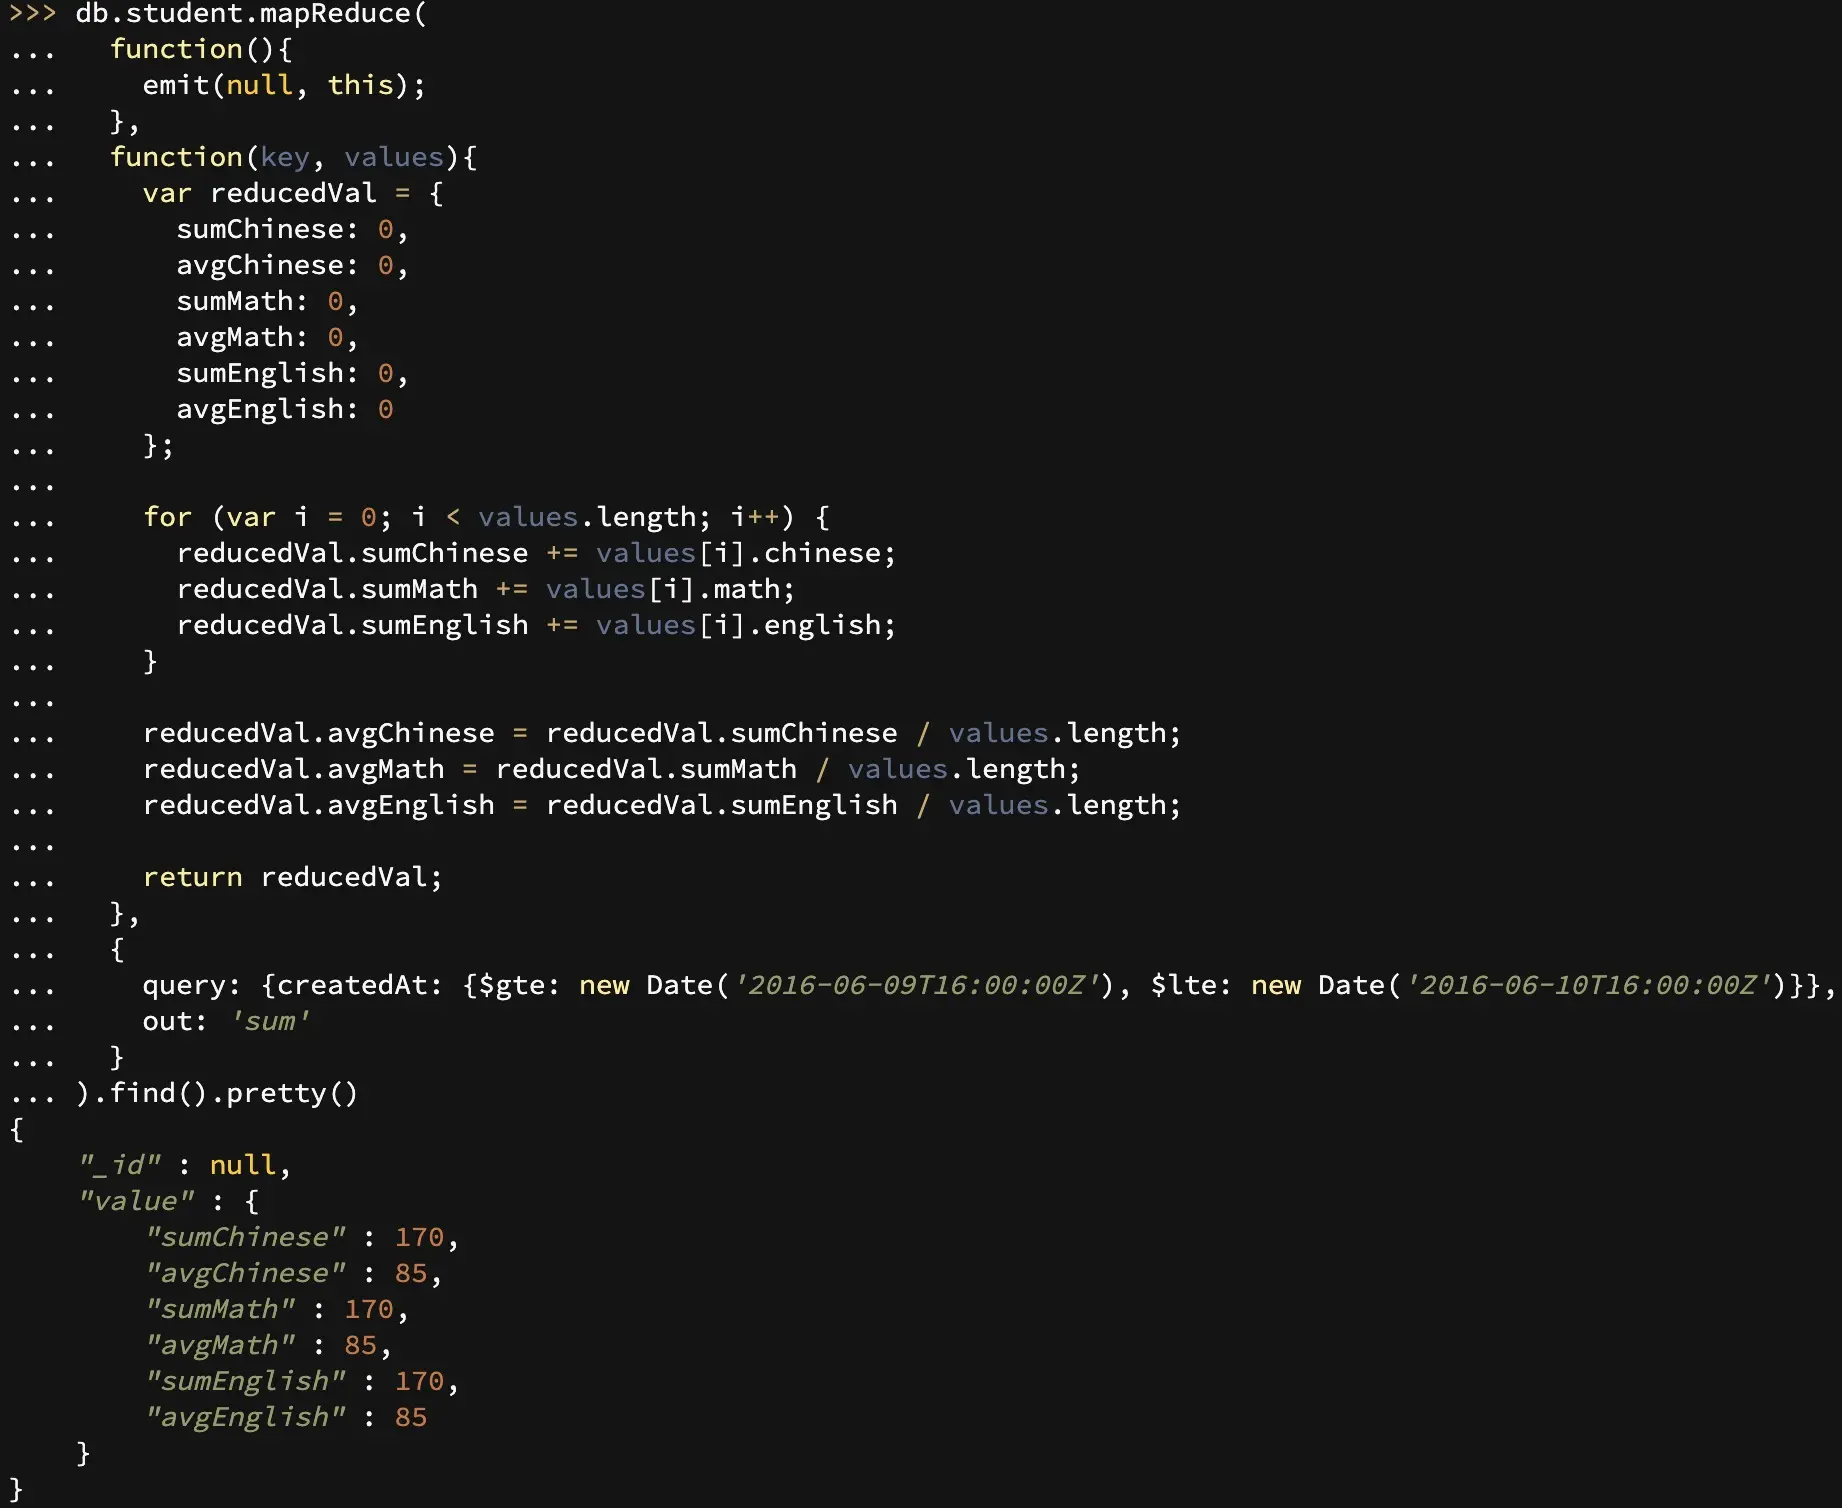
Task: Click "reducedVal.avgChinese =" assignment
Action: pos(335,733)
